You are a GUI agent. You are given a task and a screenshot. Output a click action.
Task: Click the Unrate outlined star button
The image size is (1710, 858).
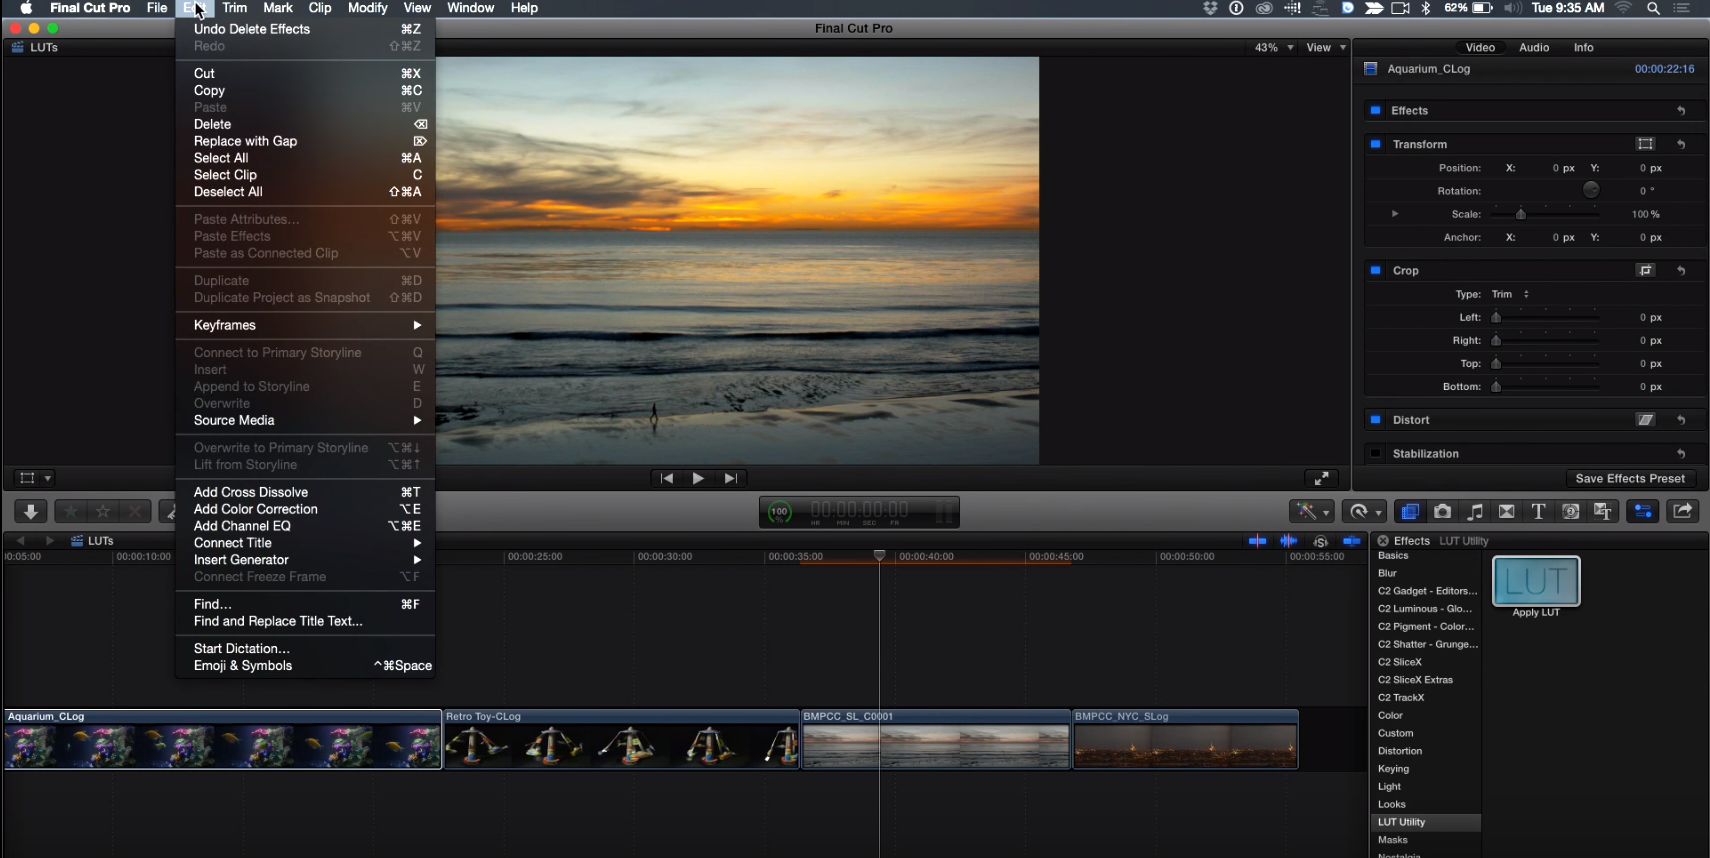click(x=103, y=511)
